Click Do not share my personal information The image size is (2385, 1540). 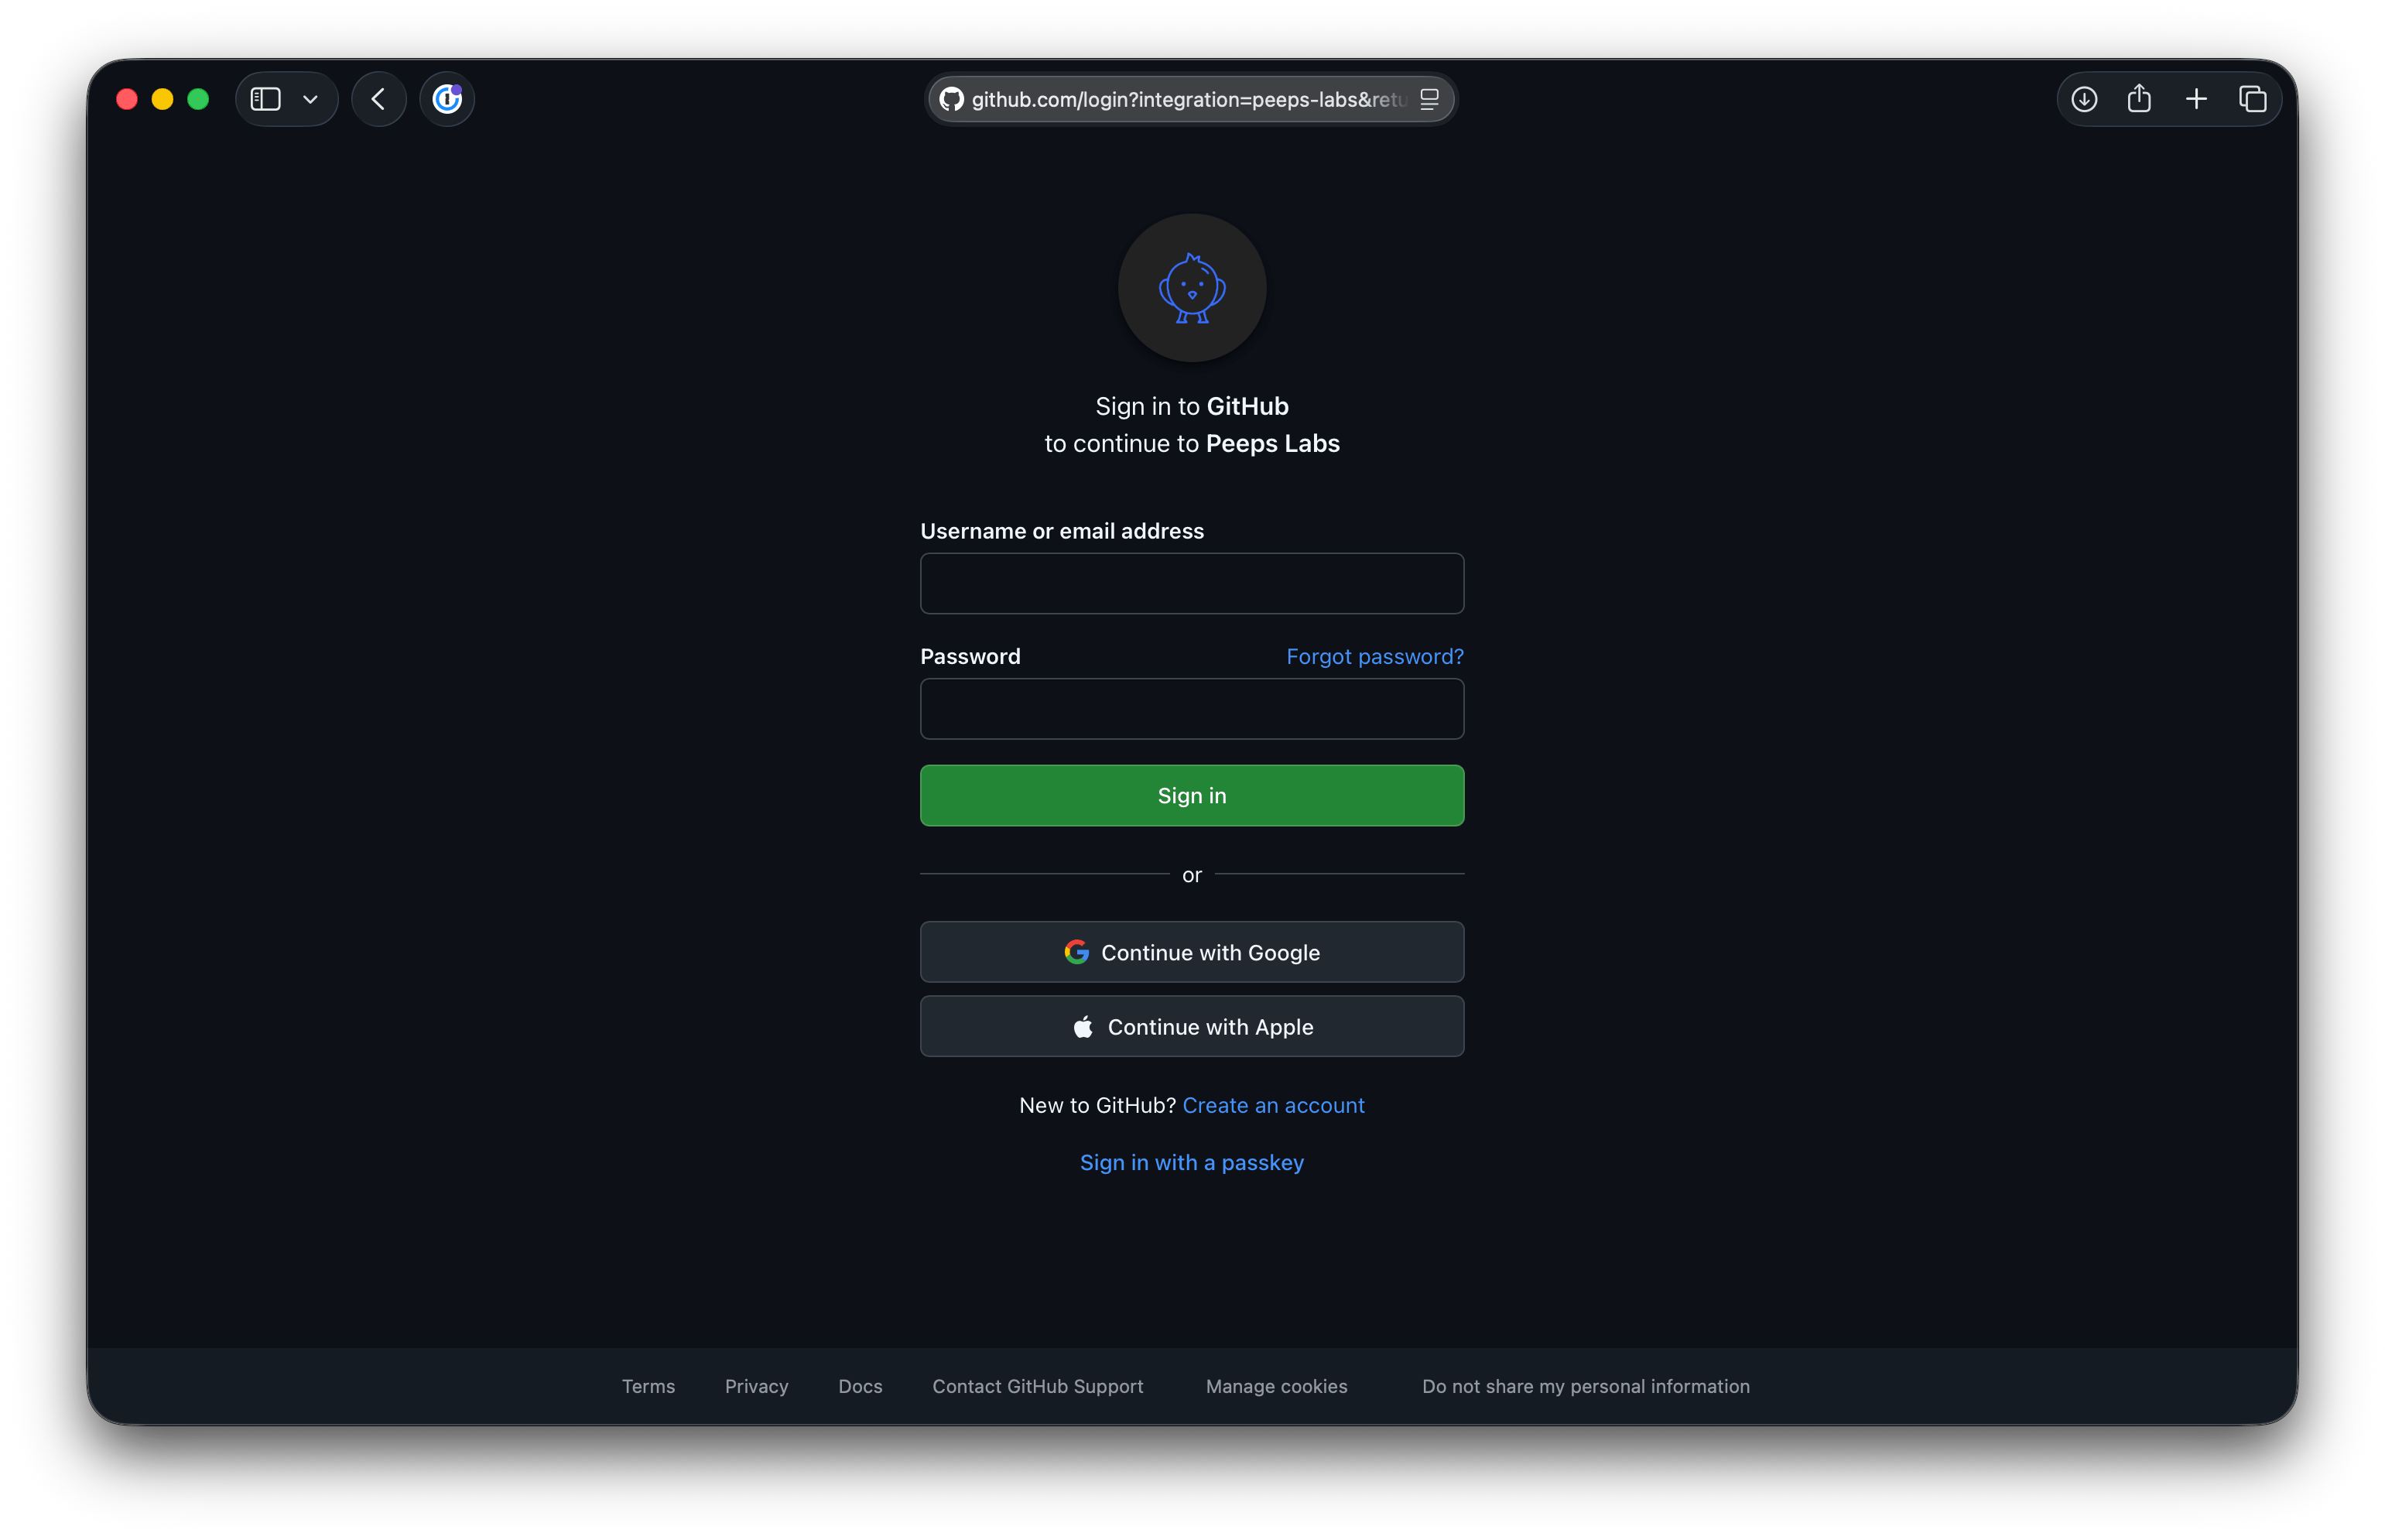click(x=1585, y=1386)
